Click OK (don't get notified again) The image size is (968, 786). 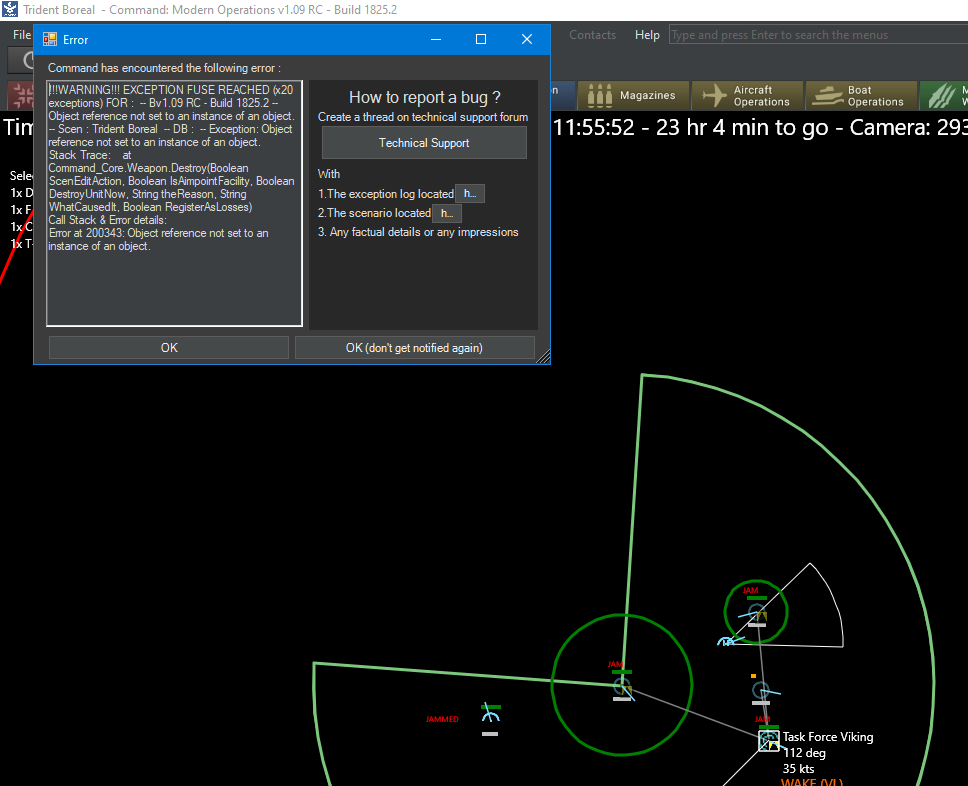(x=414, y=348)
